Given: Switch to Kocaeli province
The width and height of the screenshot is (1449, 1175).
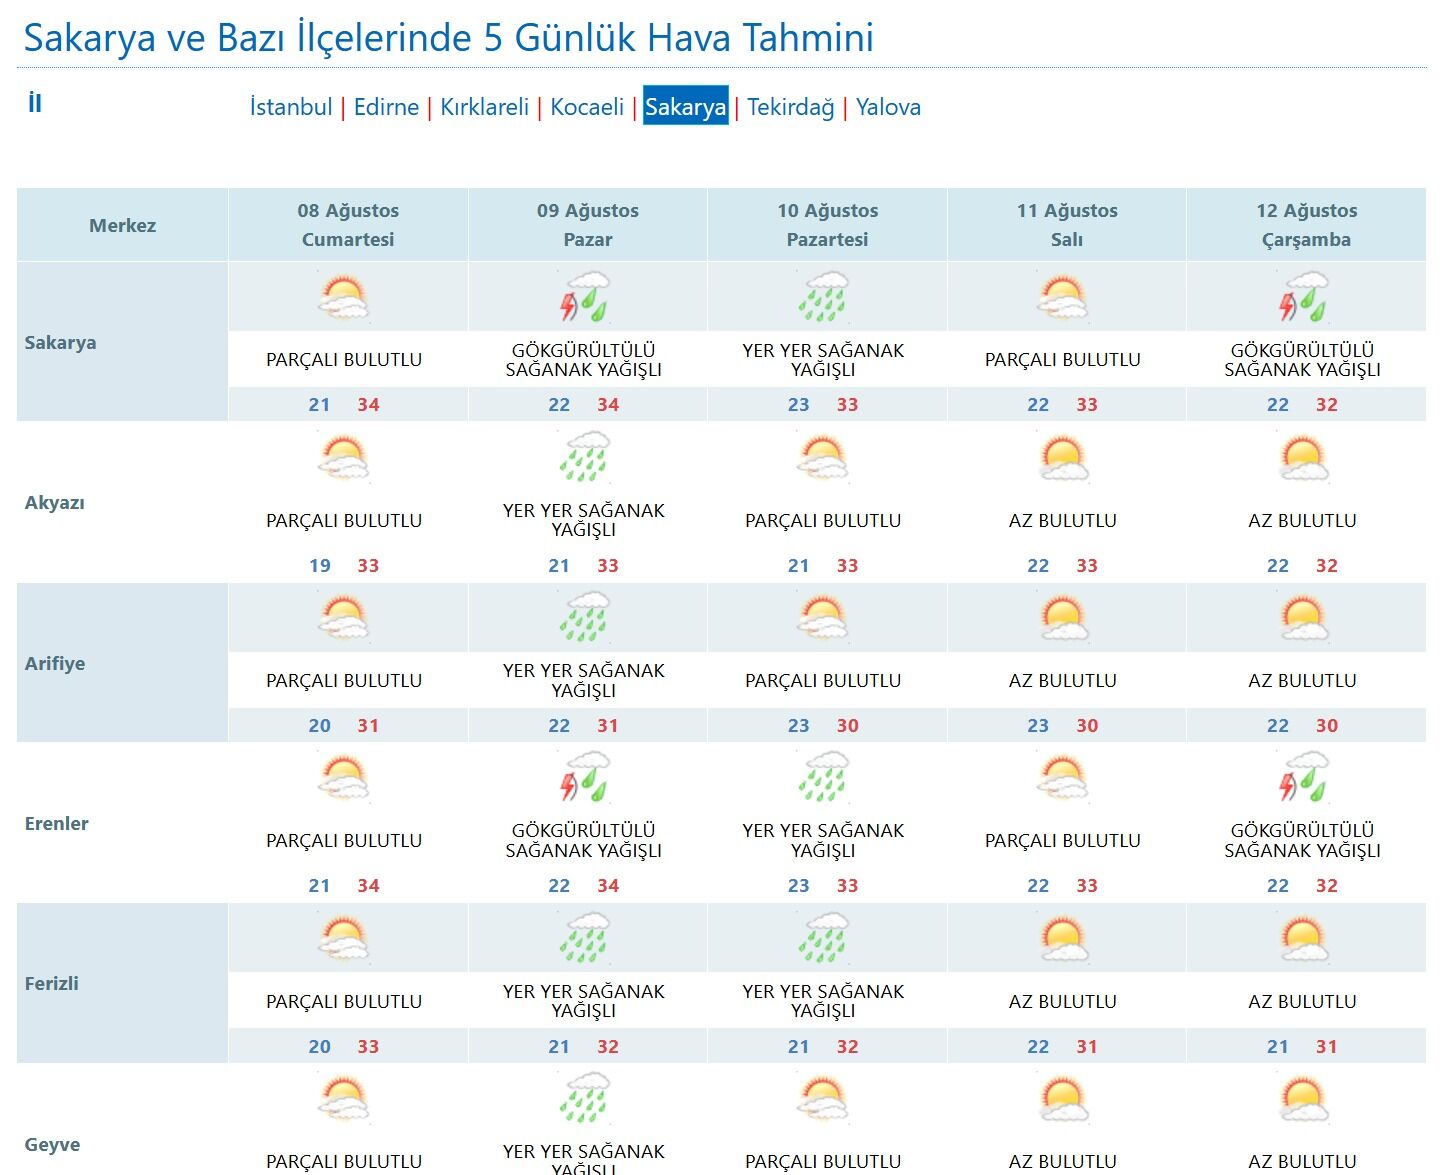Looking at the screenshot, I should [x=587, y=107].
